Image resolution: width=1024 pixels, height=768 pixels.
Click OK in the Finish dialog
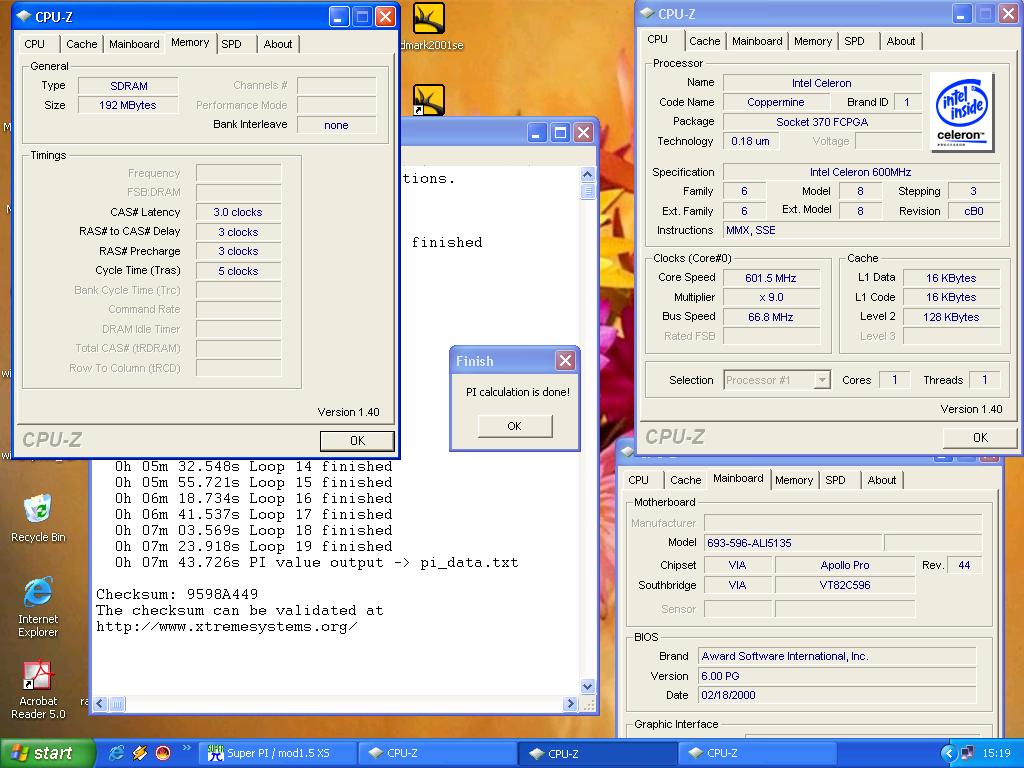(x=515, y=426)
